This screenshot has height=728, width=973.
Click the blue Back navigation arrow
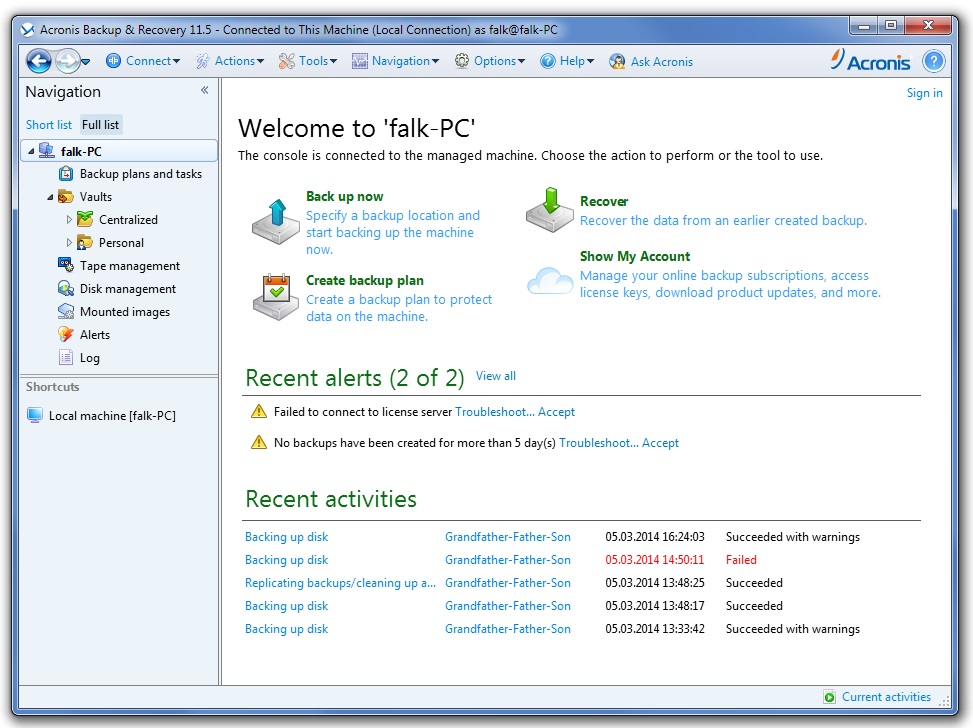(38, 61)
